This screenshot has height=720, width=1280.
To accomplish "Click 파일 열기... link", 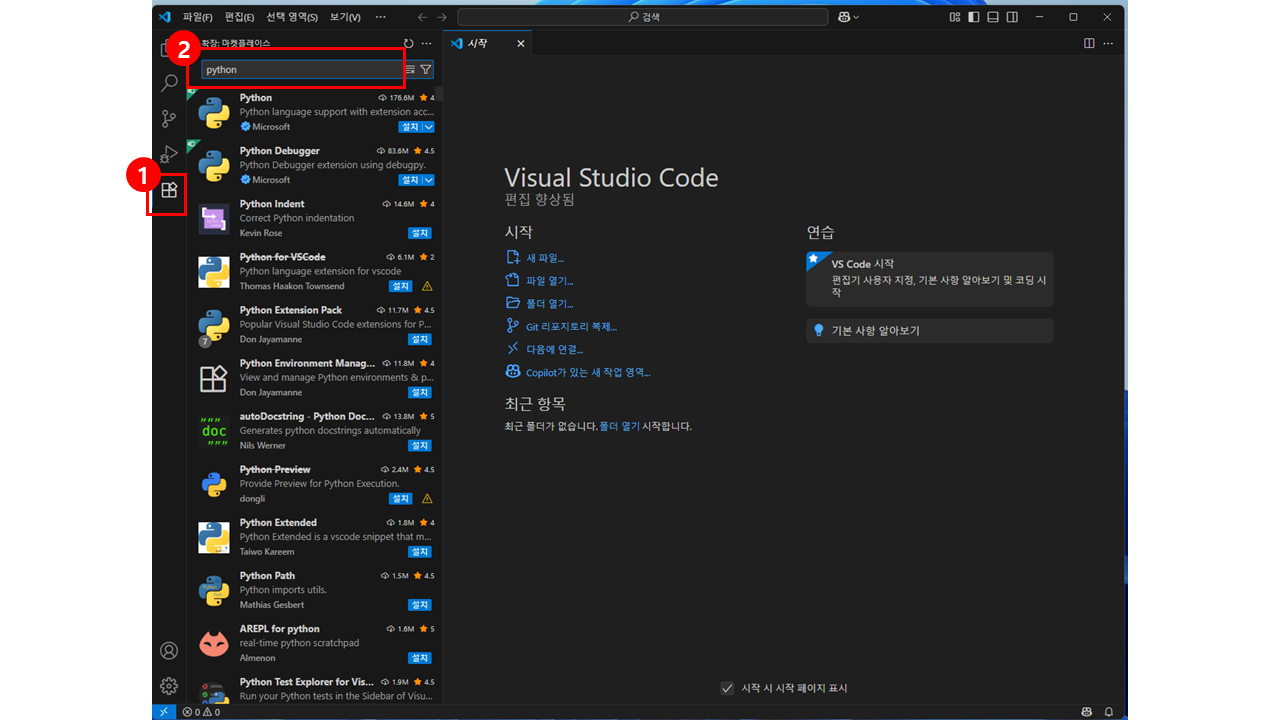I will (x=550, y=281).
